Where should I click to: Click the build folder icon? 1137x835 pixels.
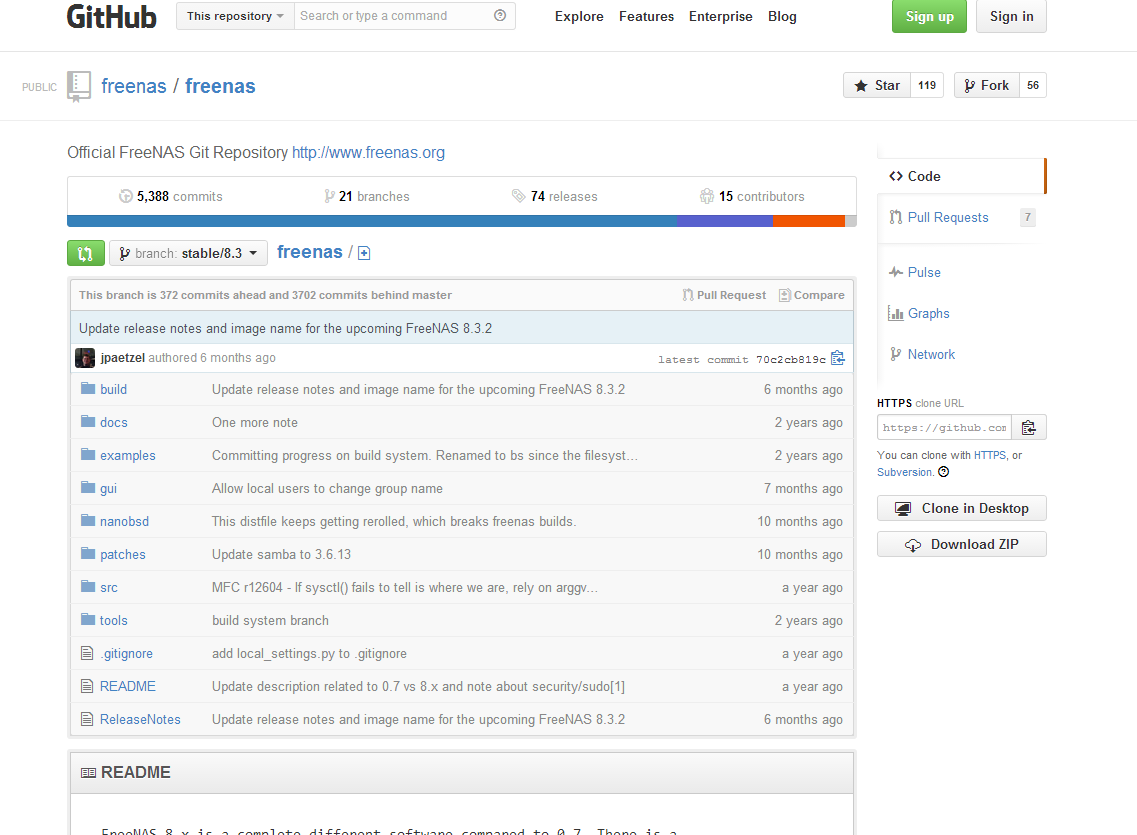(x=88, y=389)
